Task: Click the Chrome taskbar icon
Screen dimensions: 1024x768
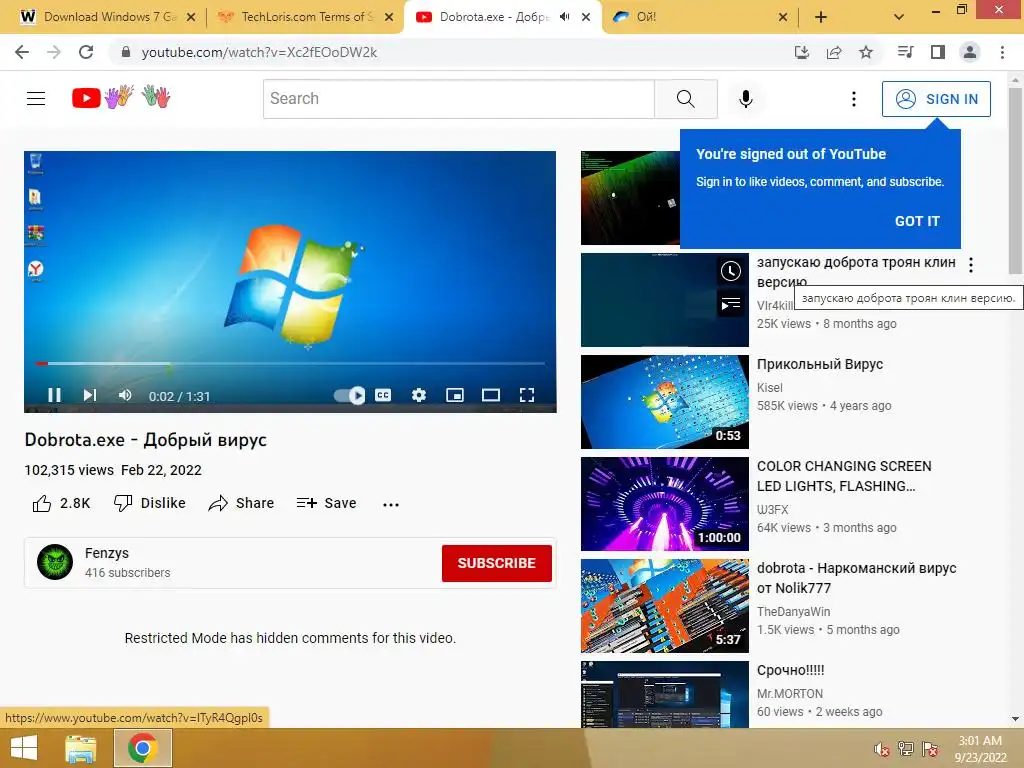Action: pos(143,748)
